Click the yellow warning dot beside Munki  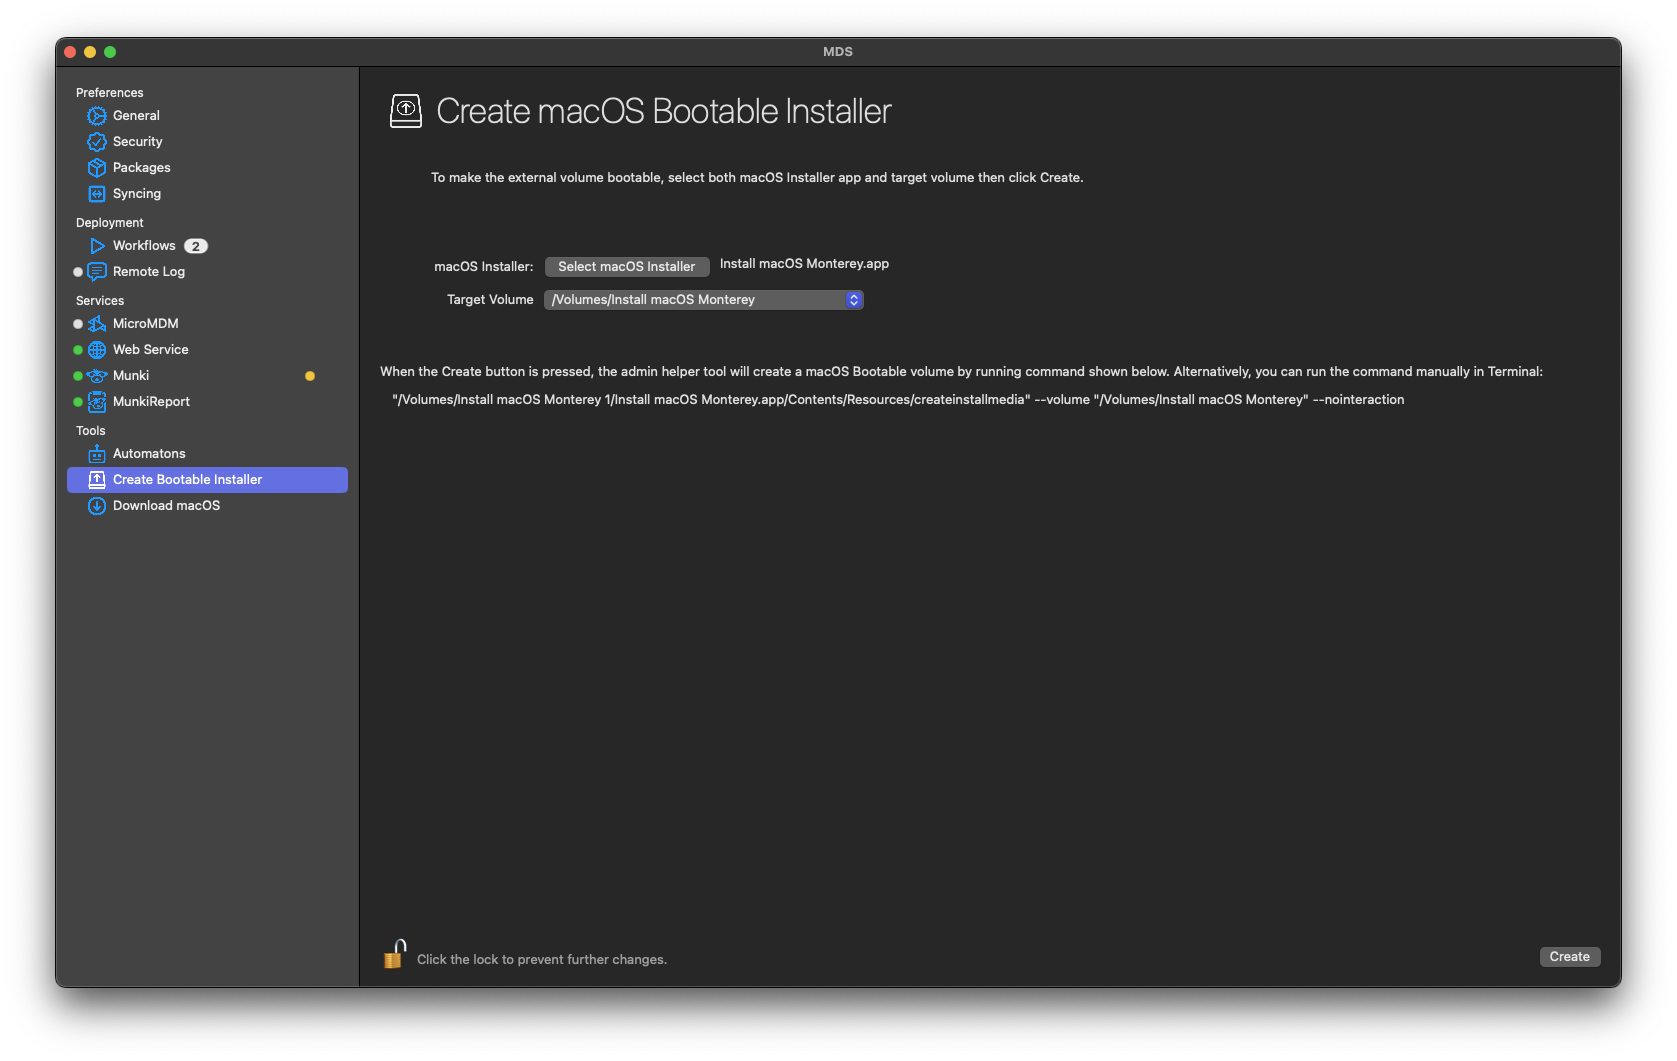310,376
